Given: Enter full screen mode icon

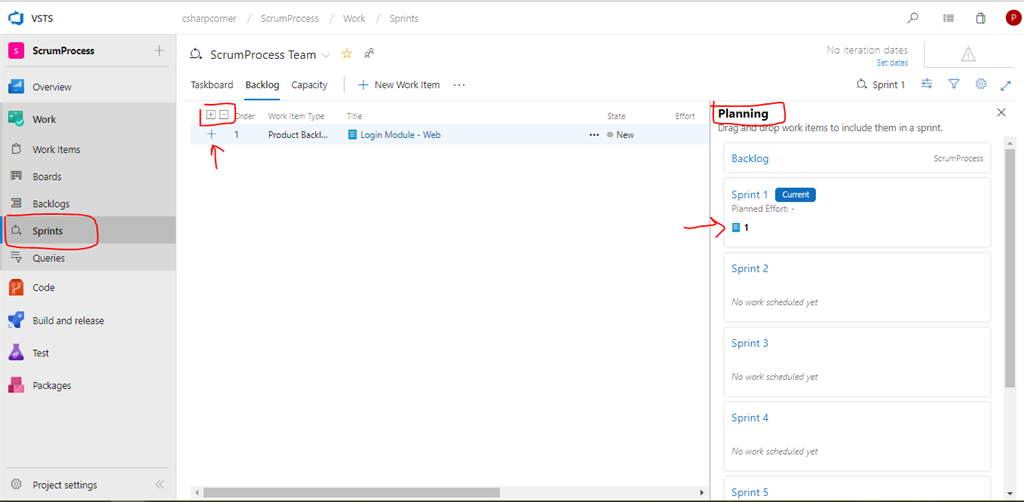Looking at the screenshot, I should tap(1006, 85).
